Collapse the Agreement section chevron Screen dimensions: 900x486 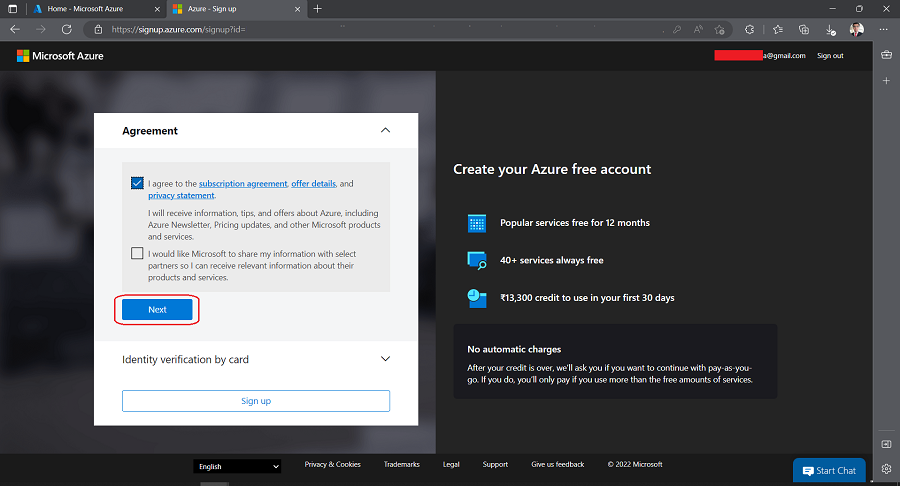pyautogui.click(x=386, y=130)
